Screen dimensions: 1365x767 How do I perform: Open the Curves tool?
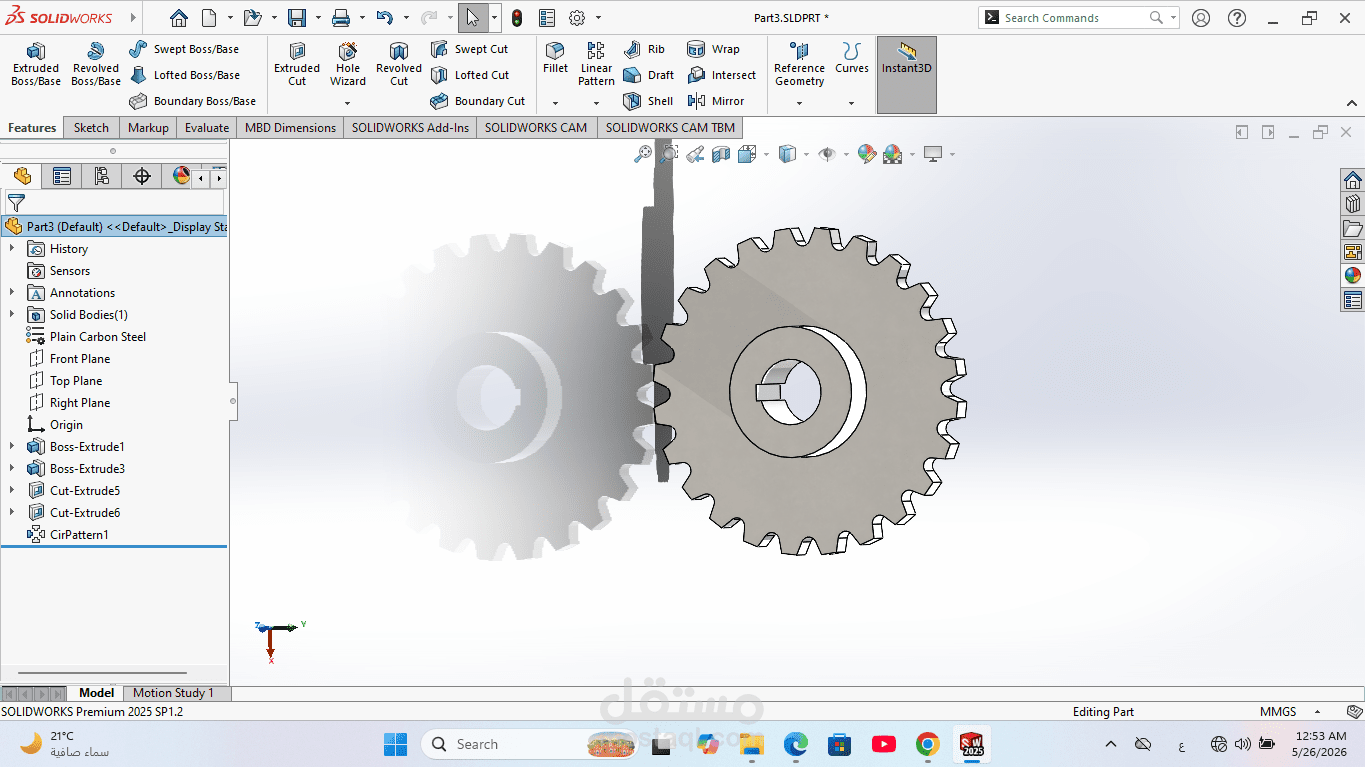852,58
